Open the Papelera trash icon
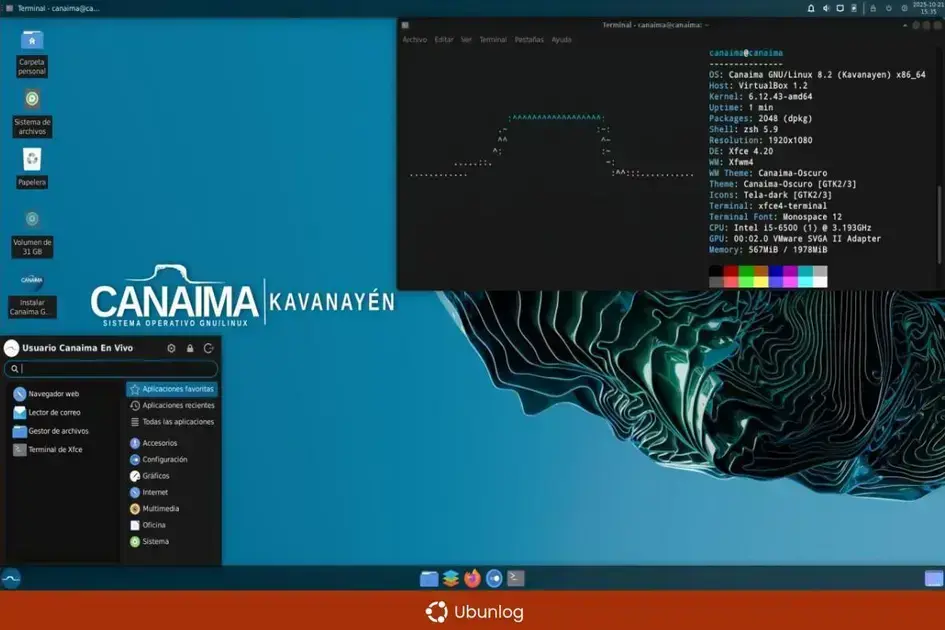Screen dimensions: 945x630 (x=32, y=168)
